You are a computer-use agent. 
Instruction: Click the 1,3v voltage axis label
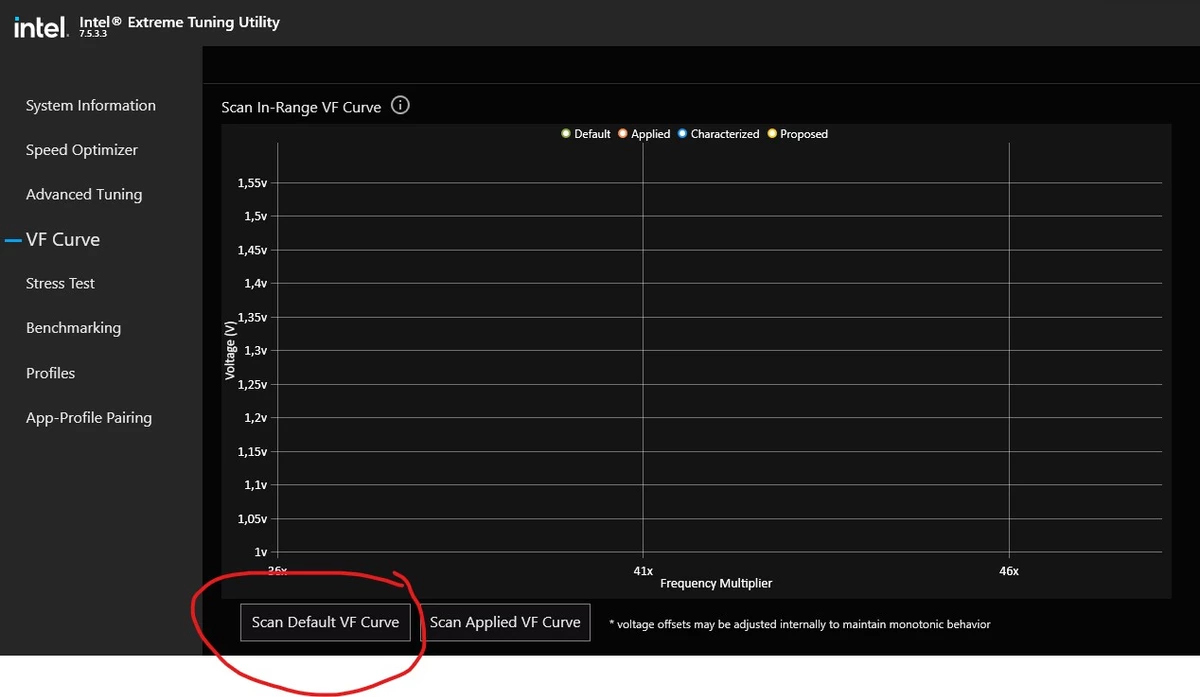pos(255,351)
